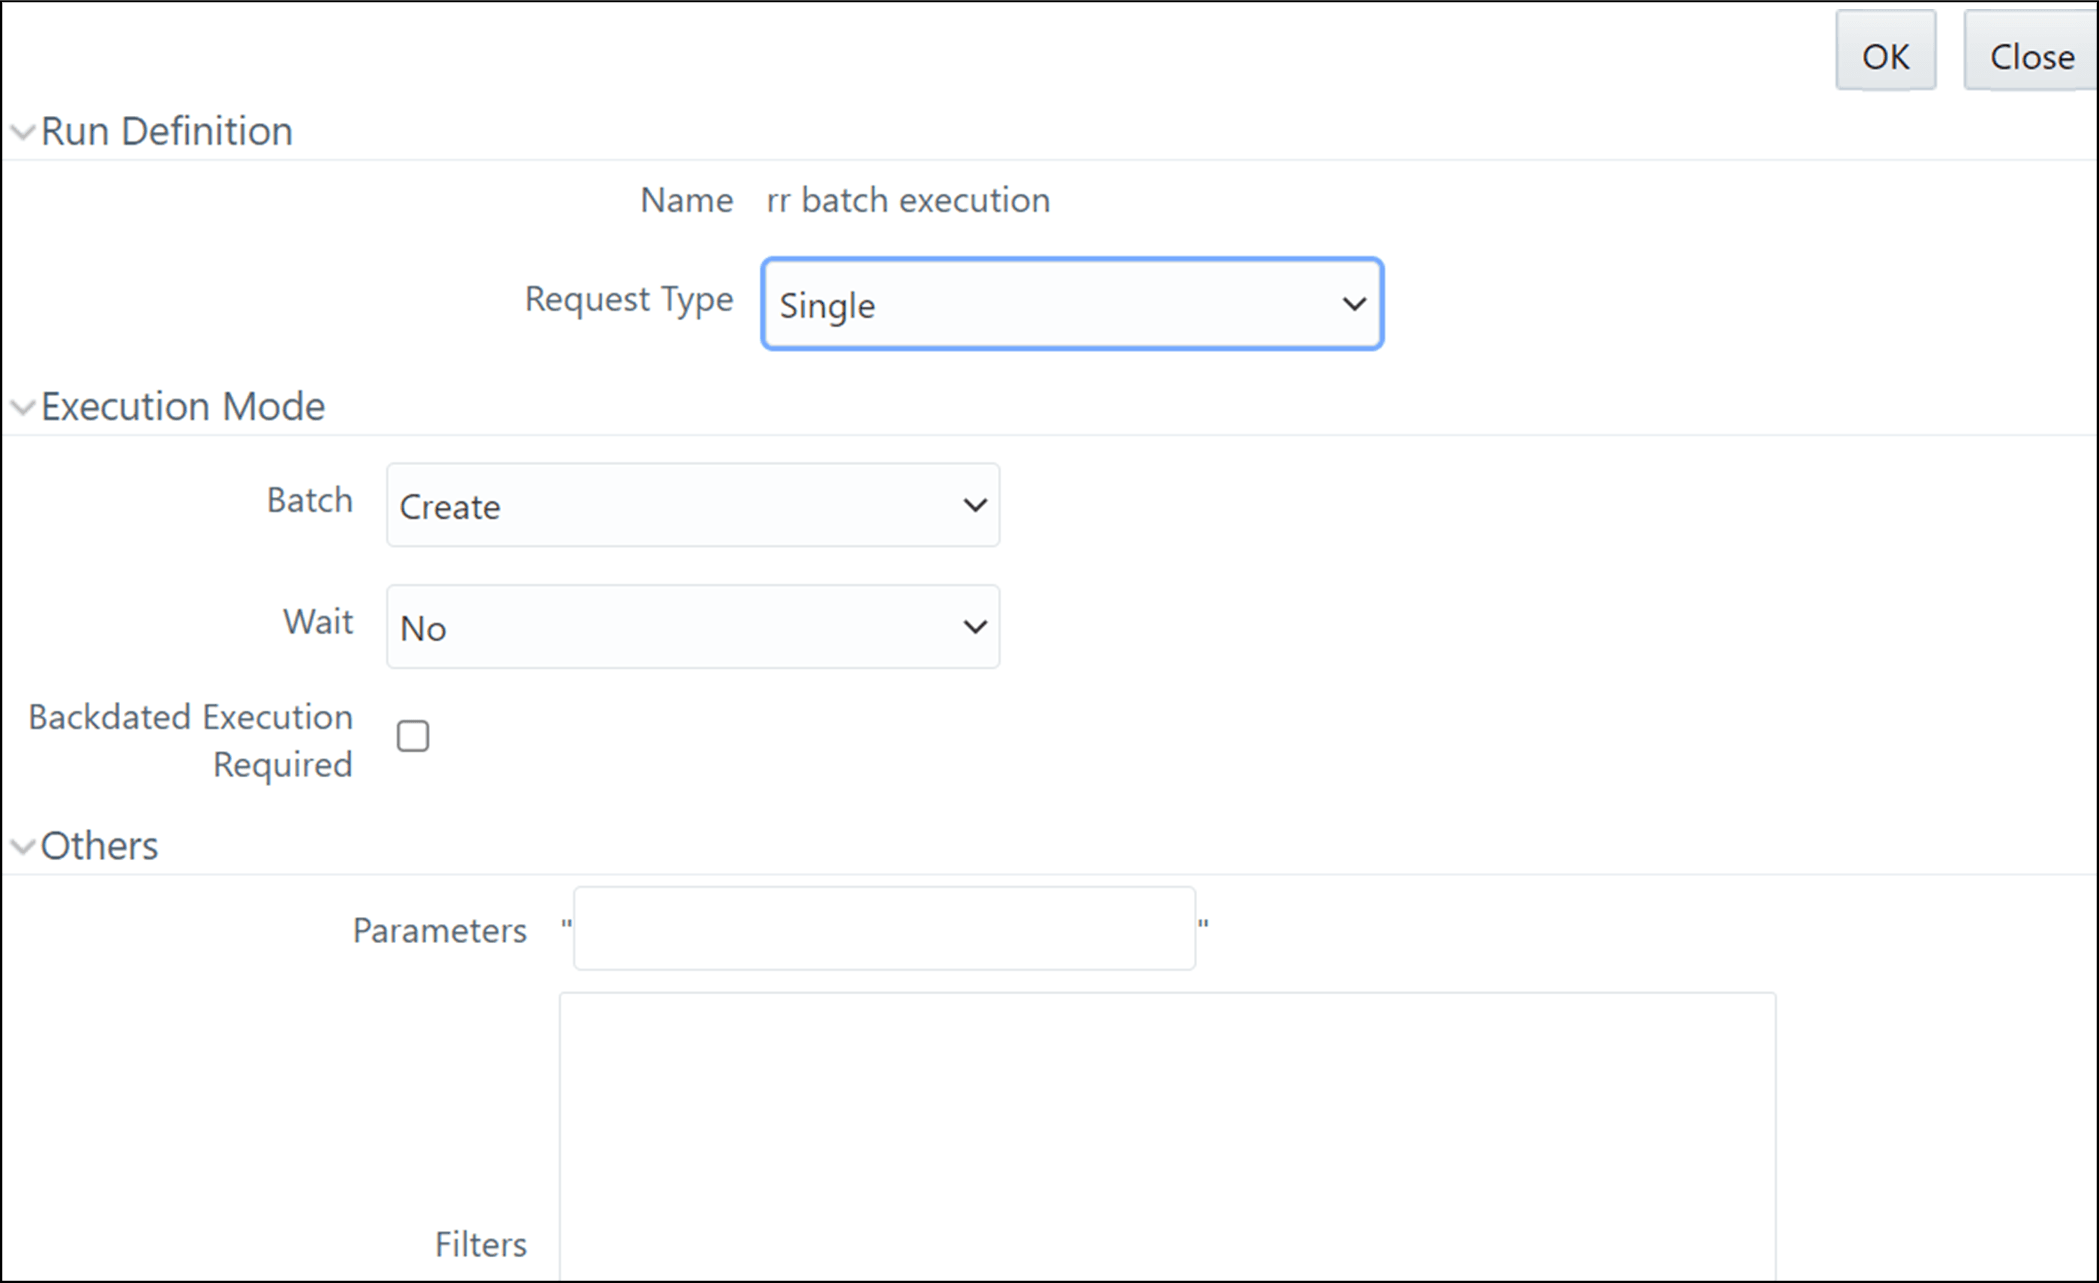Open the Wait dropdown set to No
This screenshot has height=1283, width=2099.
692,628
